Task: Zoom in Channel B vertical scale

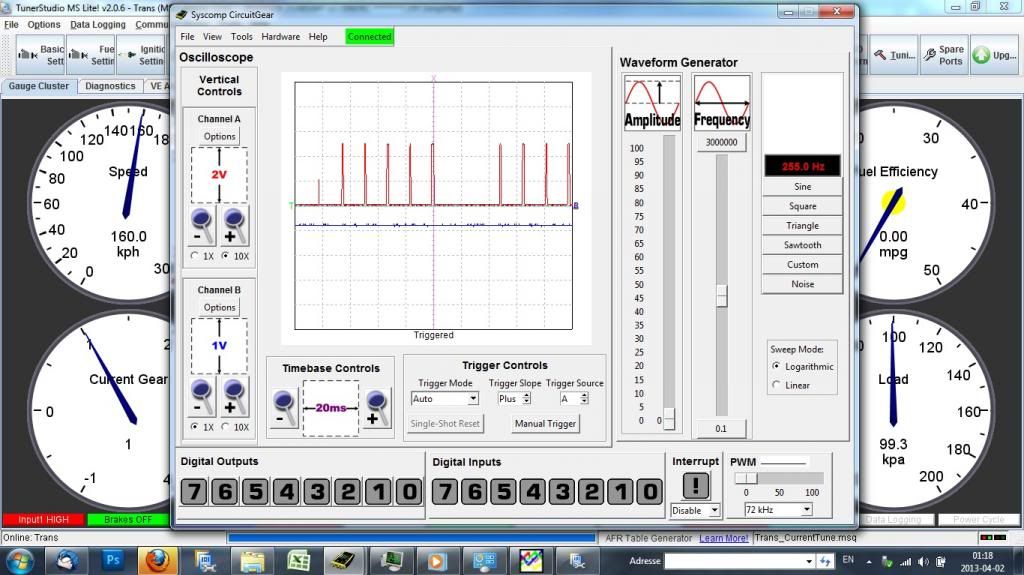Action: click(x=234, y=397)
